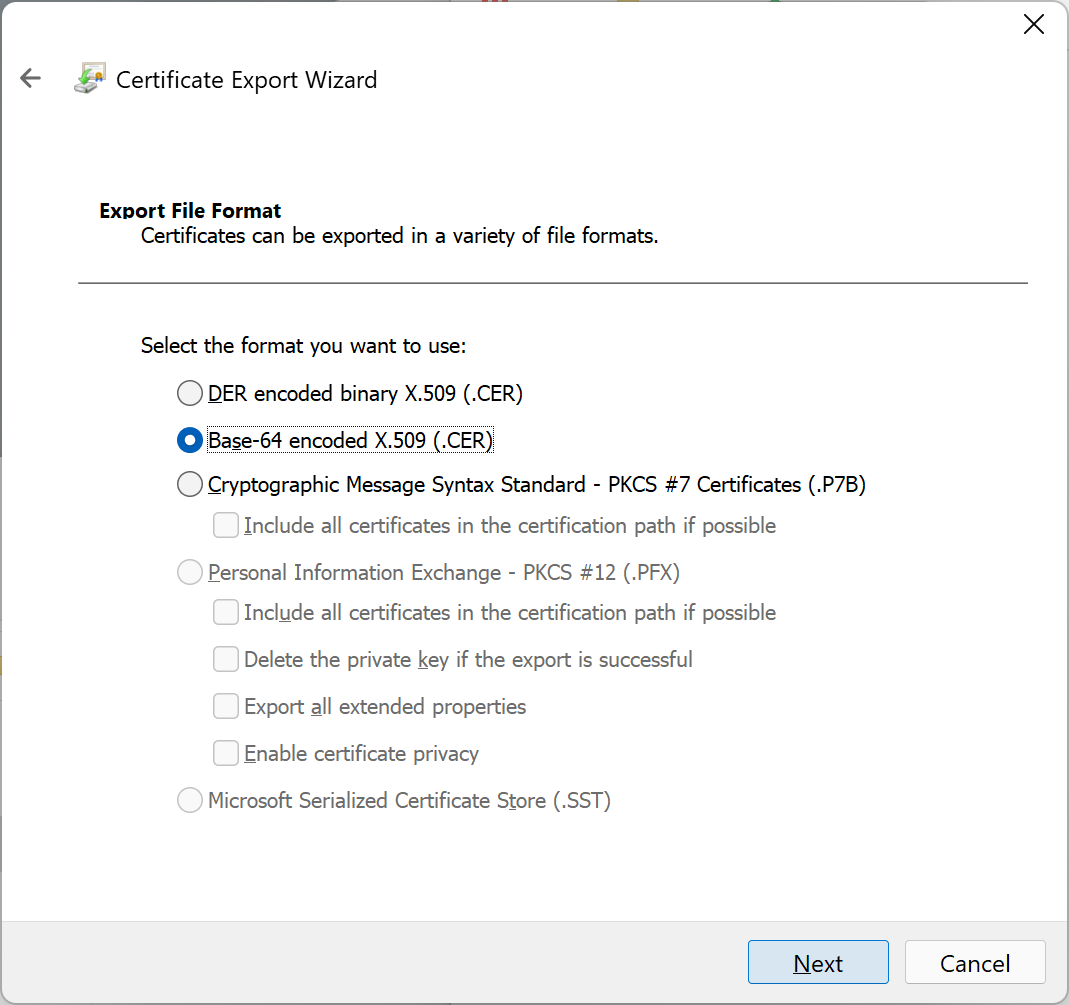1069x1005 pixels.
Task: Select Base-64 encoded X.509 radio button
Action: [190, 440]
